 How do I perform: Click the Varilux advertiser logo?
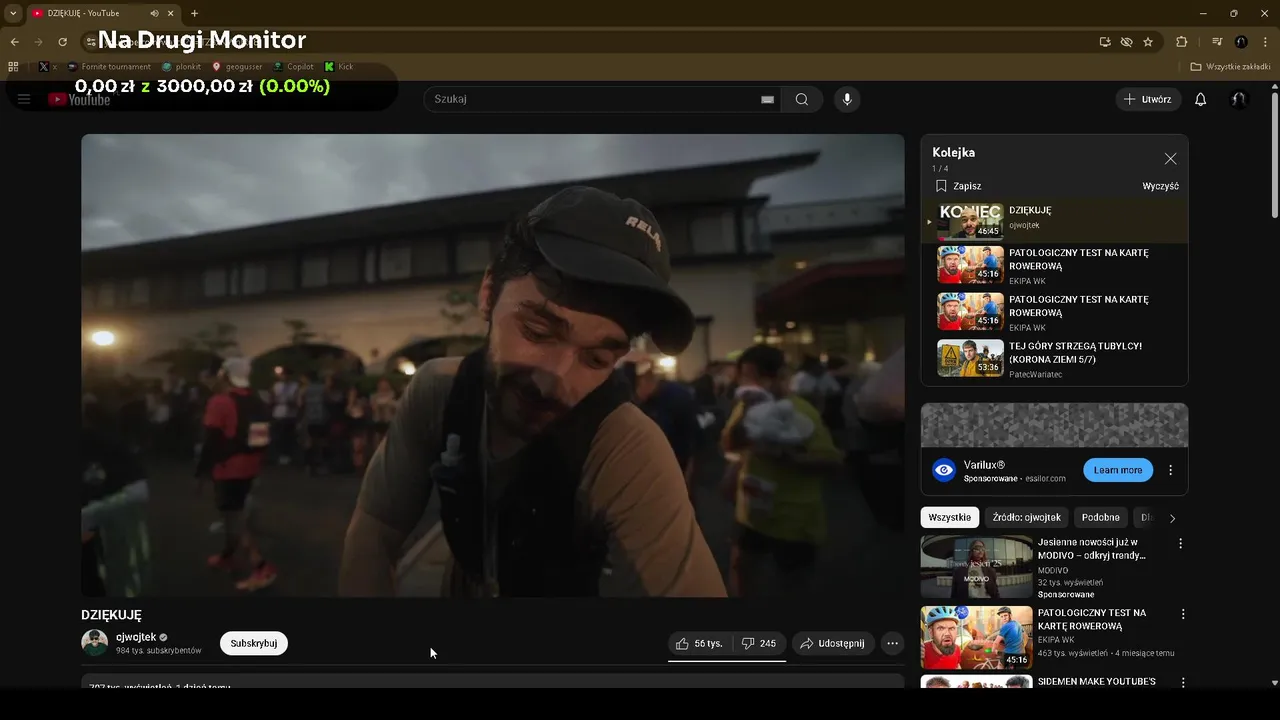coord(944,470)
